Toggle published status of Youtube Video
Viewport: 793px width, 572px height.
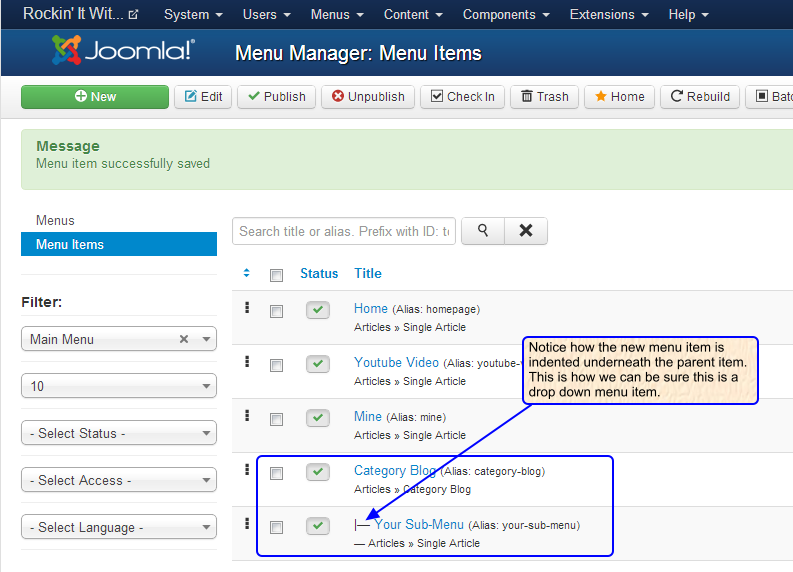[318, 364]
